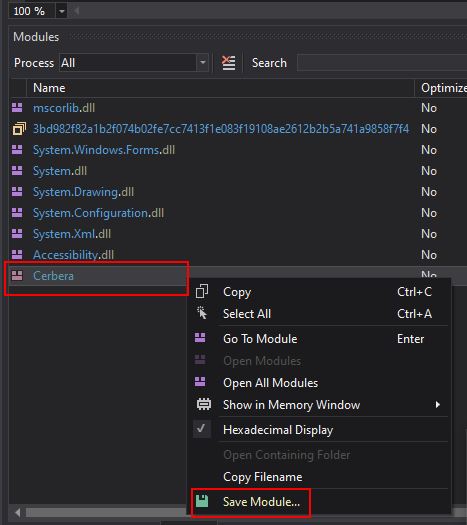Image resolution: width=467 pixels, height=525 pixels.
Task: Click the Show in Memory Window icon
Action: point(204,404)
